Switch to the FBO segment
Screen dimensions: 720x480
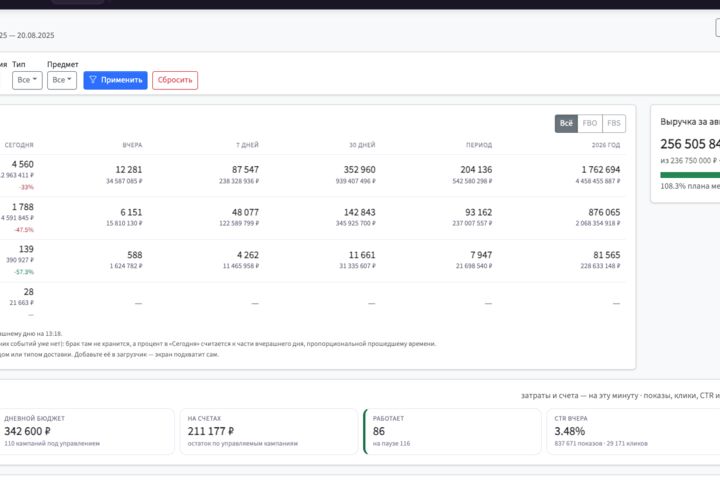tap(590, 123)
